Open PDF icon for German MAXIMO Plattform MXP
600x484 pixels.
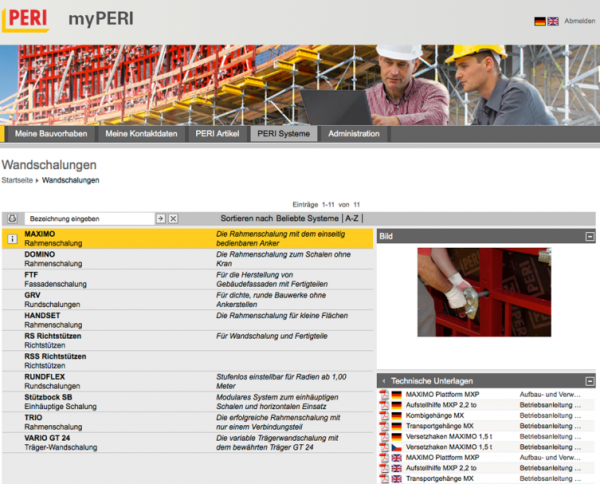[x=384, y=394]
